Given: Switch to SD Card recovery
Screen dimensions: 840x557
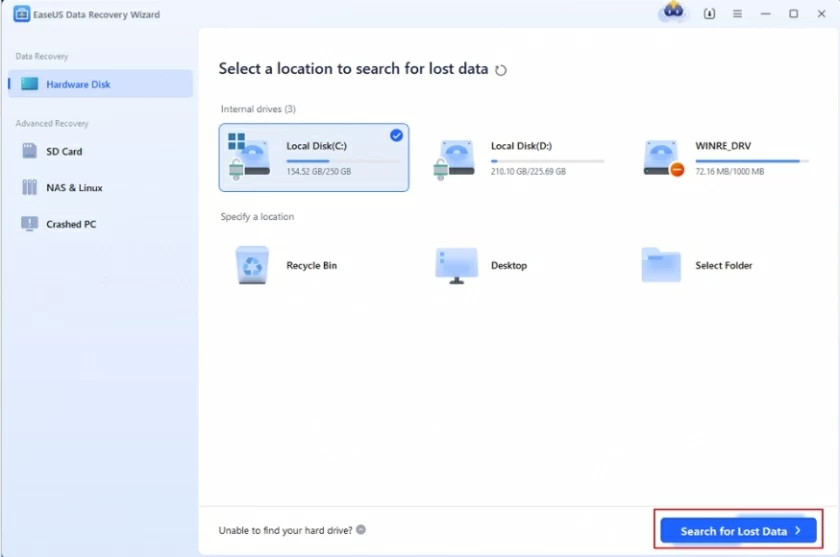Looking at the screenshot, I should [x=64, y=151].
